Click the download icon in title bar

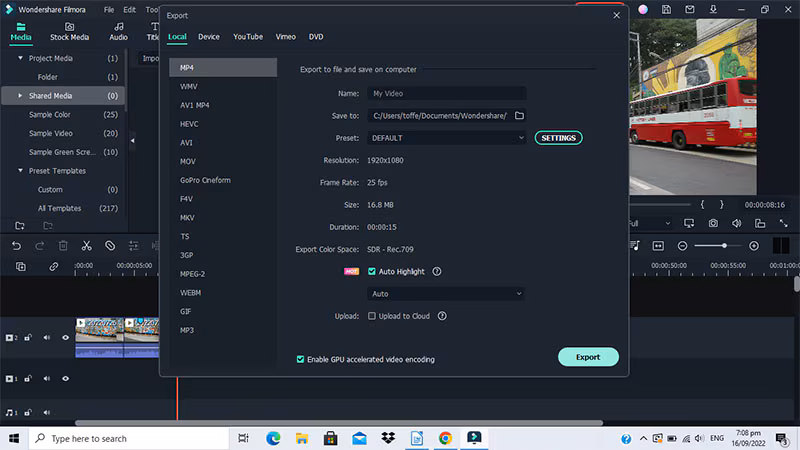(713, 9)
